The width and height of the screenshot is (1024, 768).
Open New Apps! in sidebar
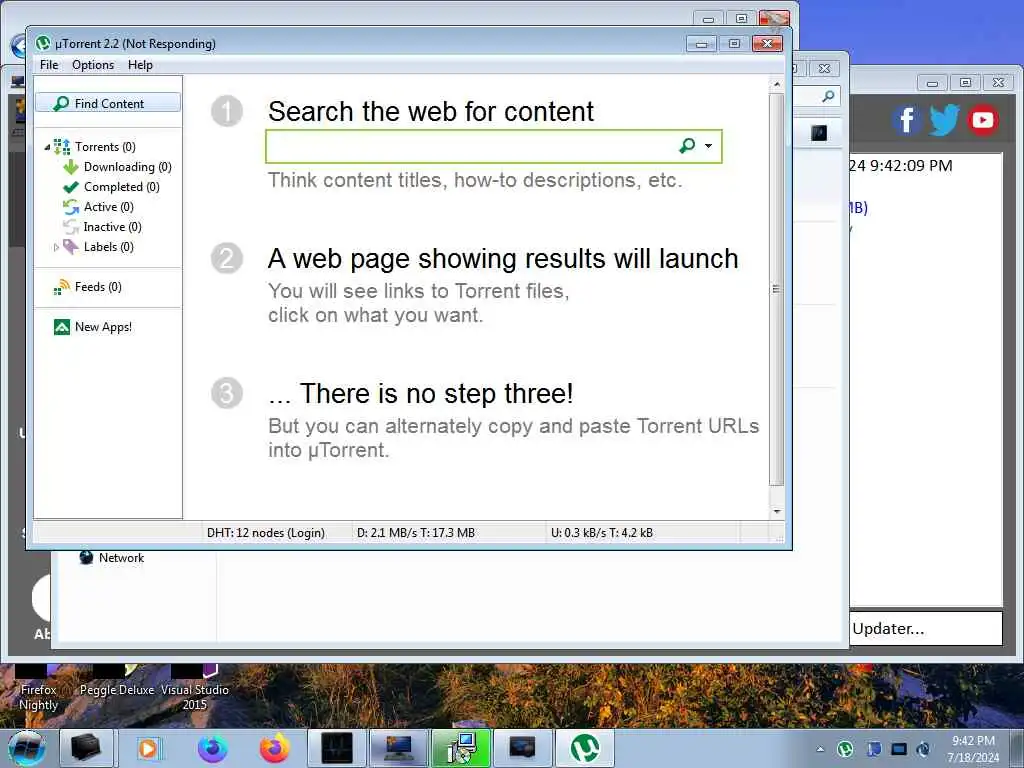(x=103, y=327)
